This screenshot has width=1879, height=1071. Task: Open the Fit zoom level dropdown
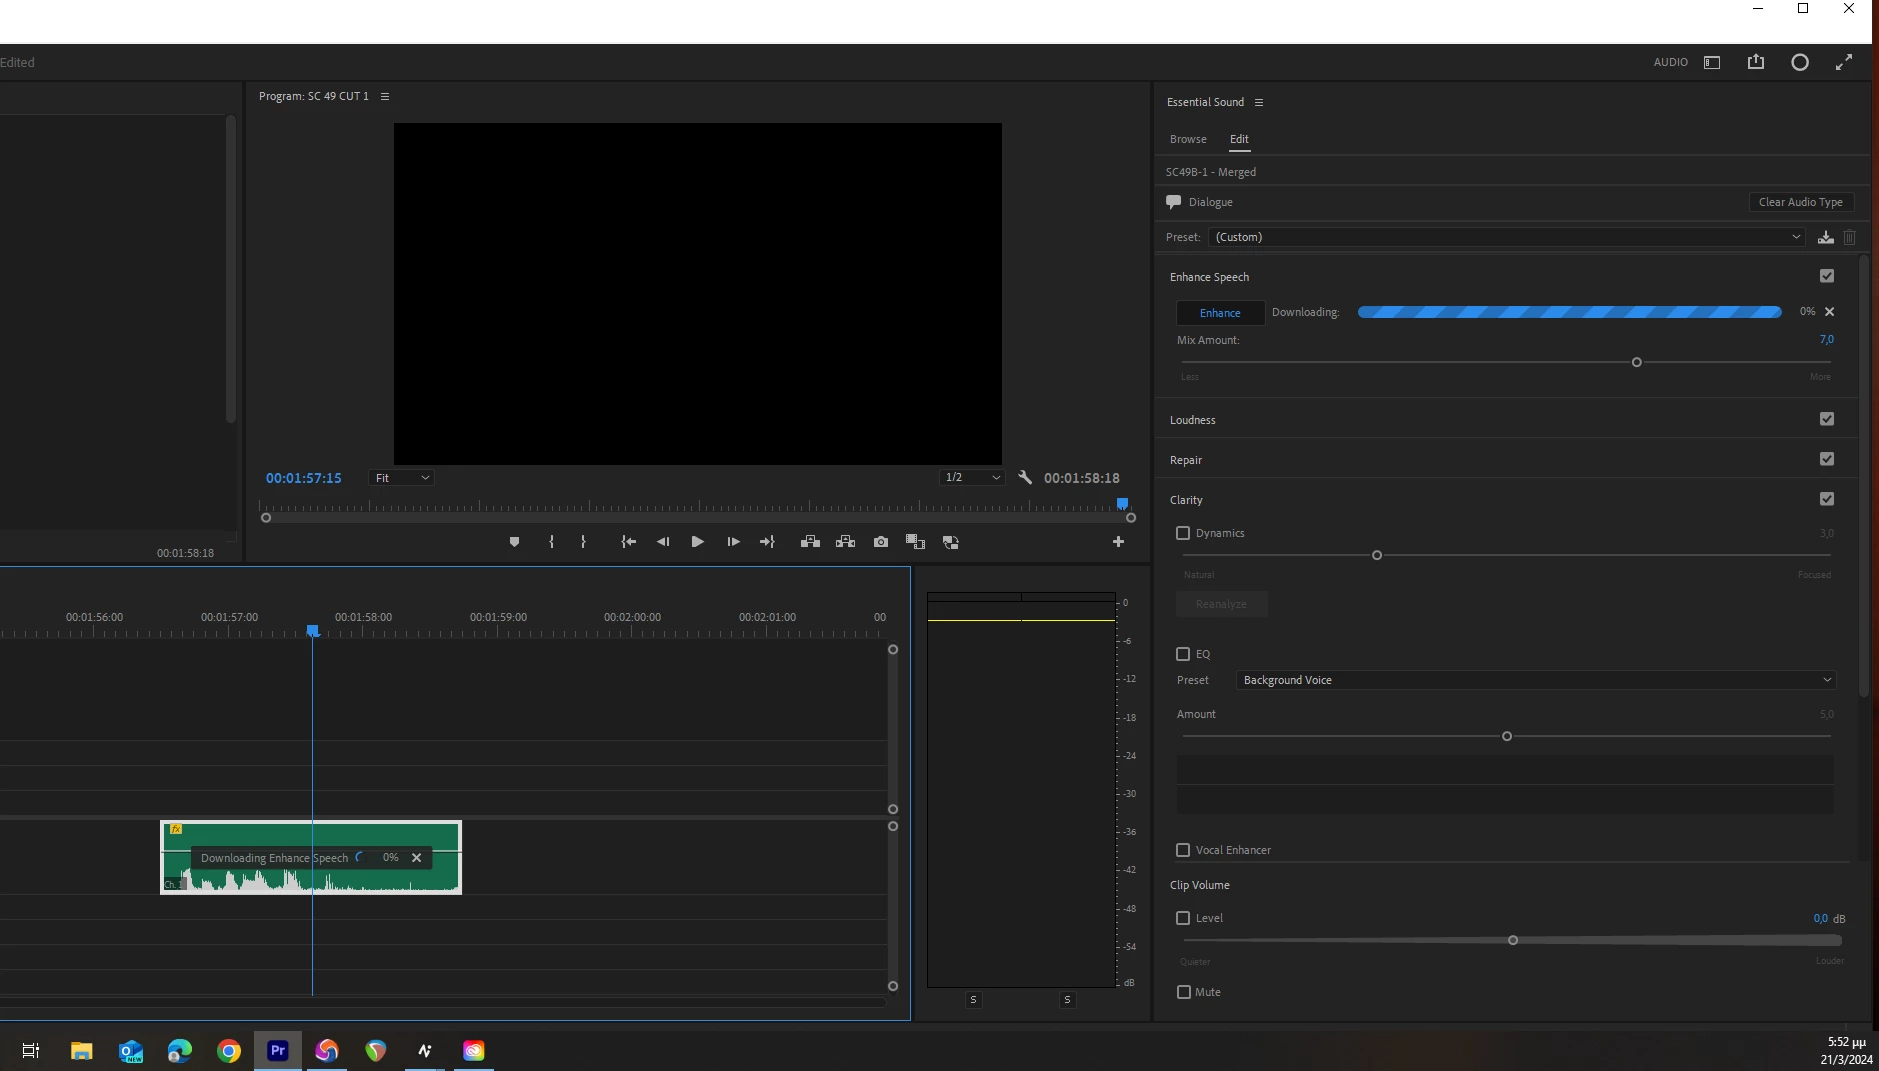coord(402,478)
